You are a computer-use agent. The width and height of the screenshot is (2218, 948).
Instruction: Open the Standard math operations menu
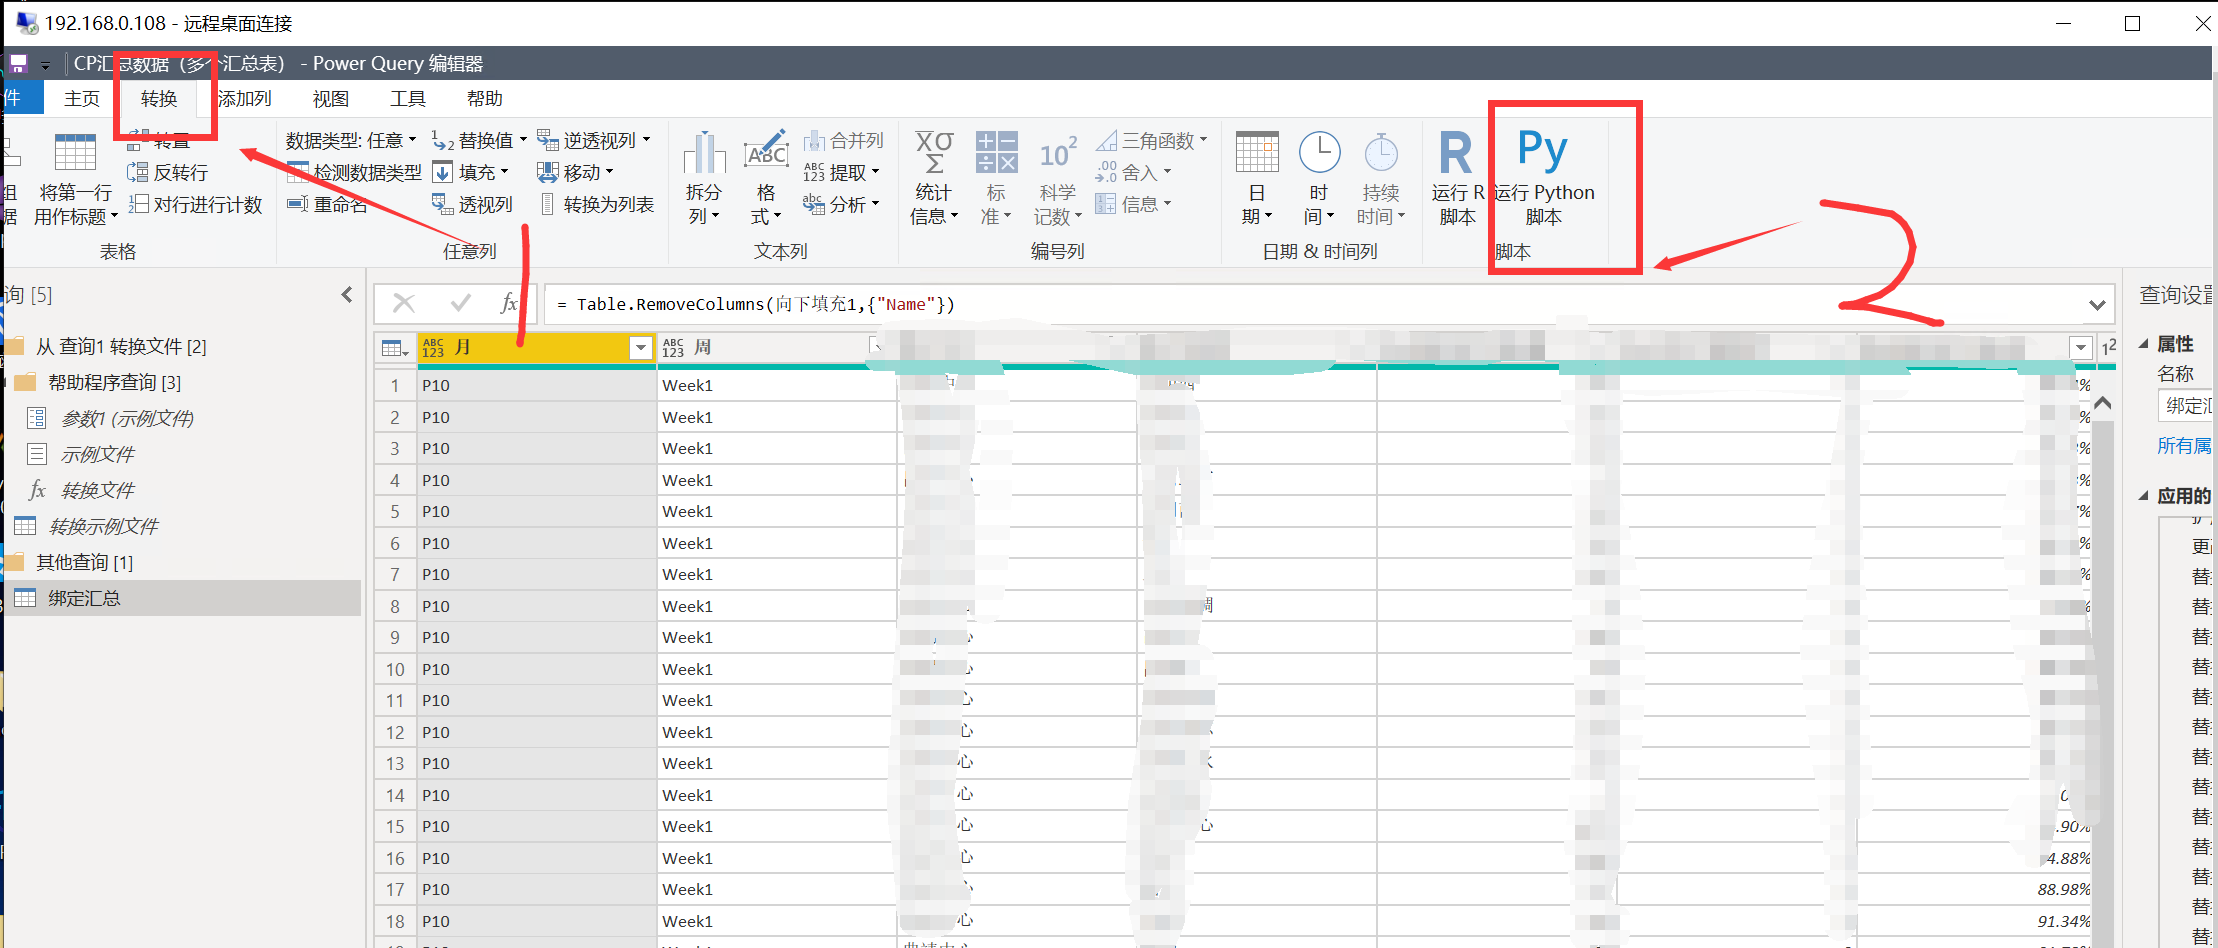(x=996, y=178)
